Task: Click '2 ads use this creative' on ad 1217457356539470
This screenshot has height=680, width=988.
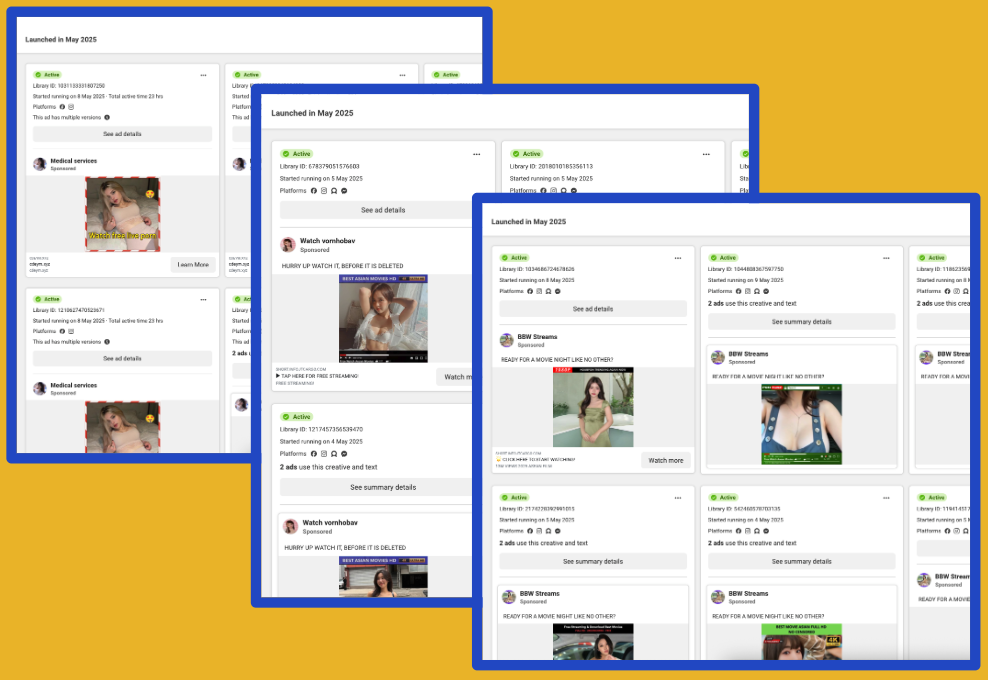Action: click(x=328, y=467)
